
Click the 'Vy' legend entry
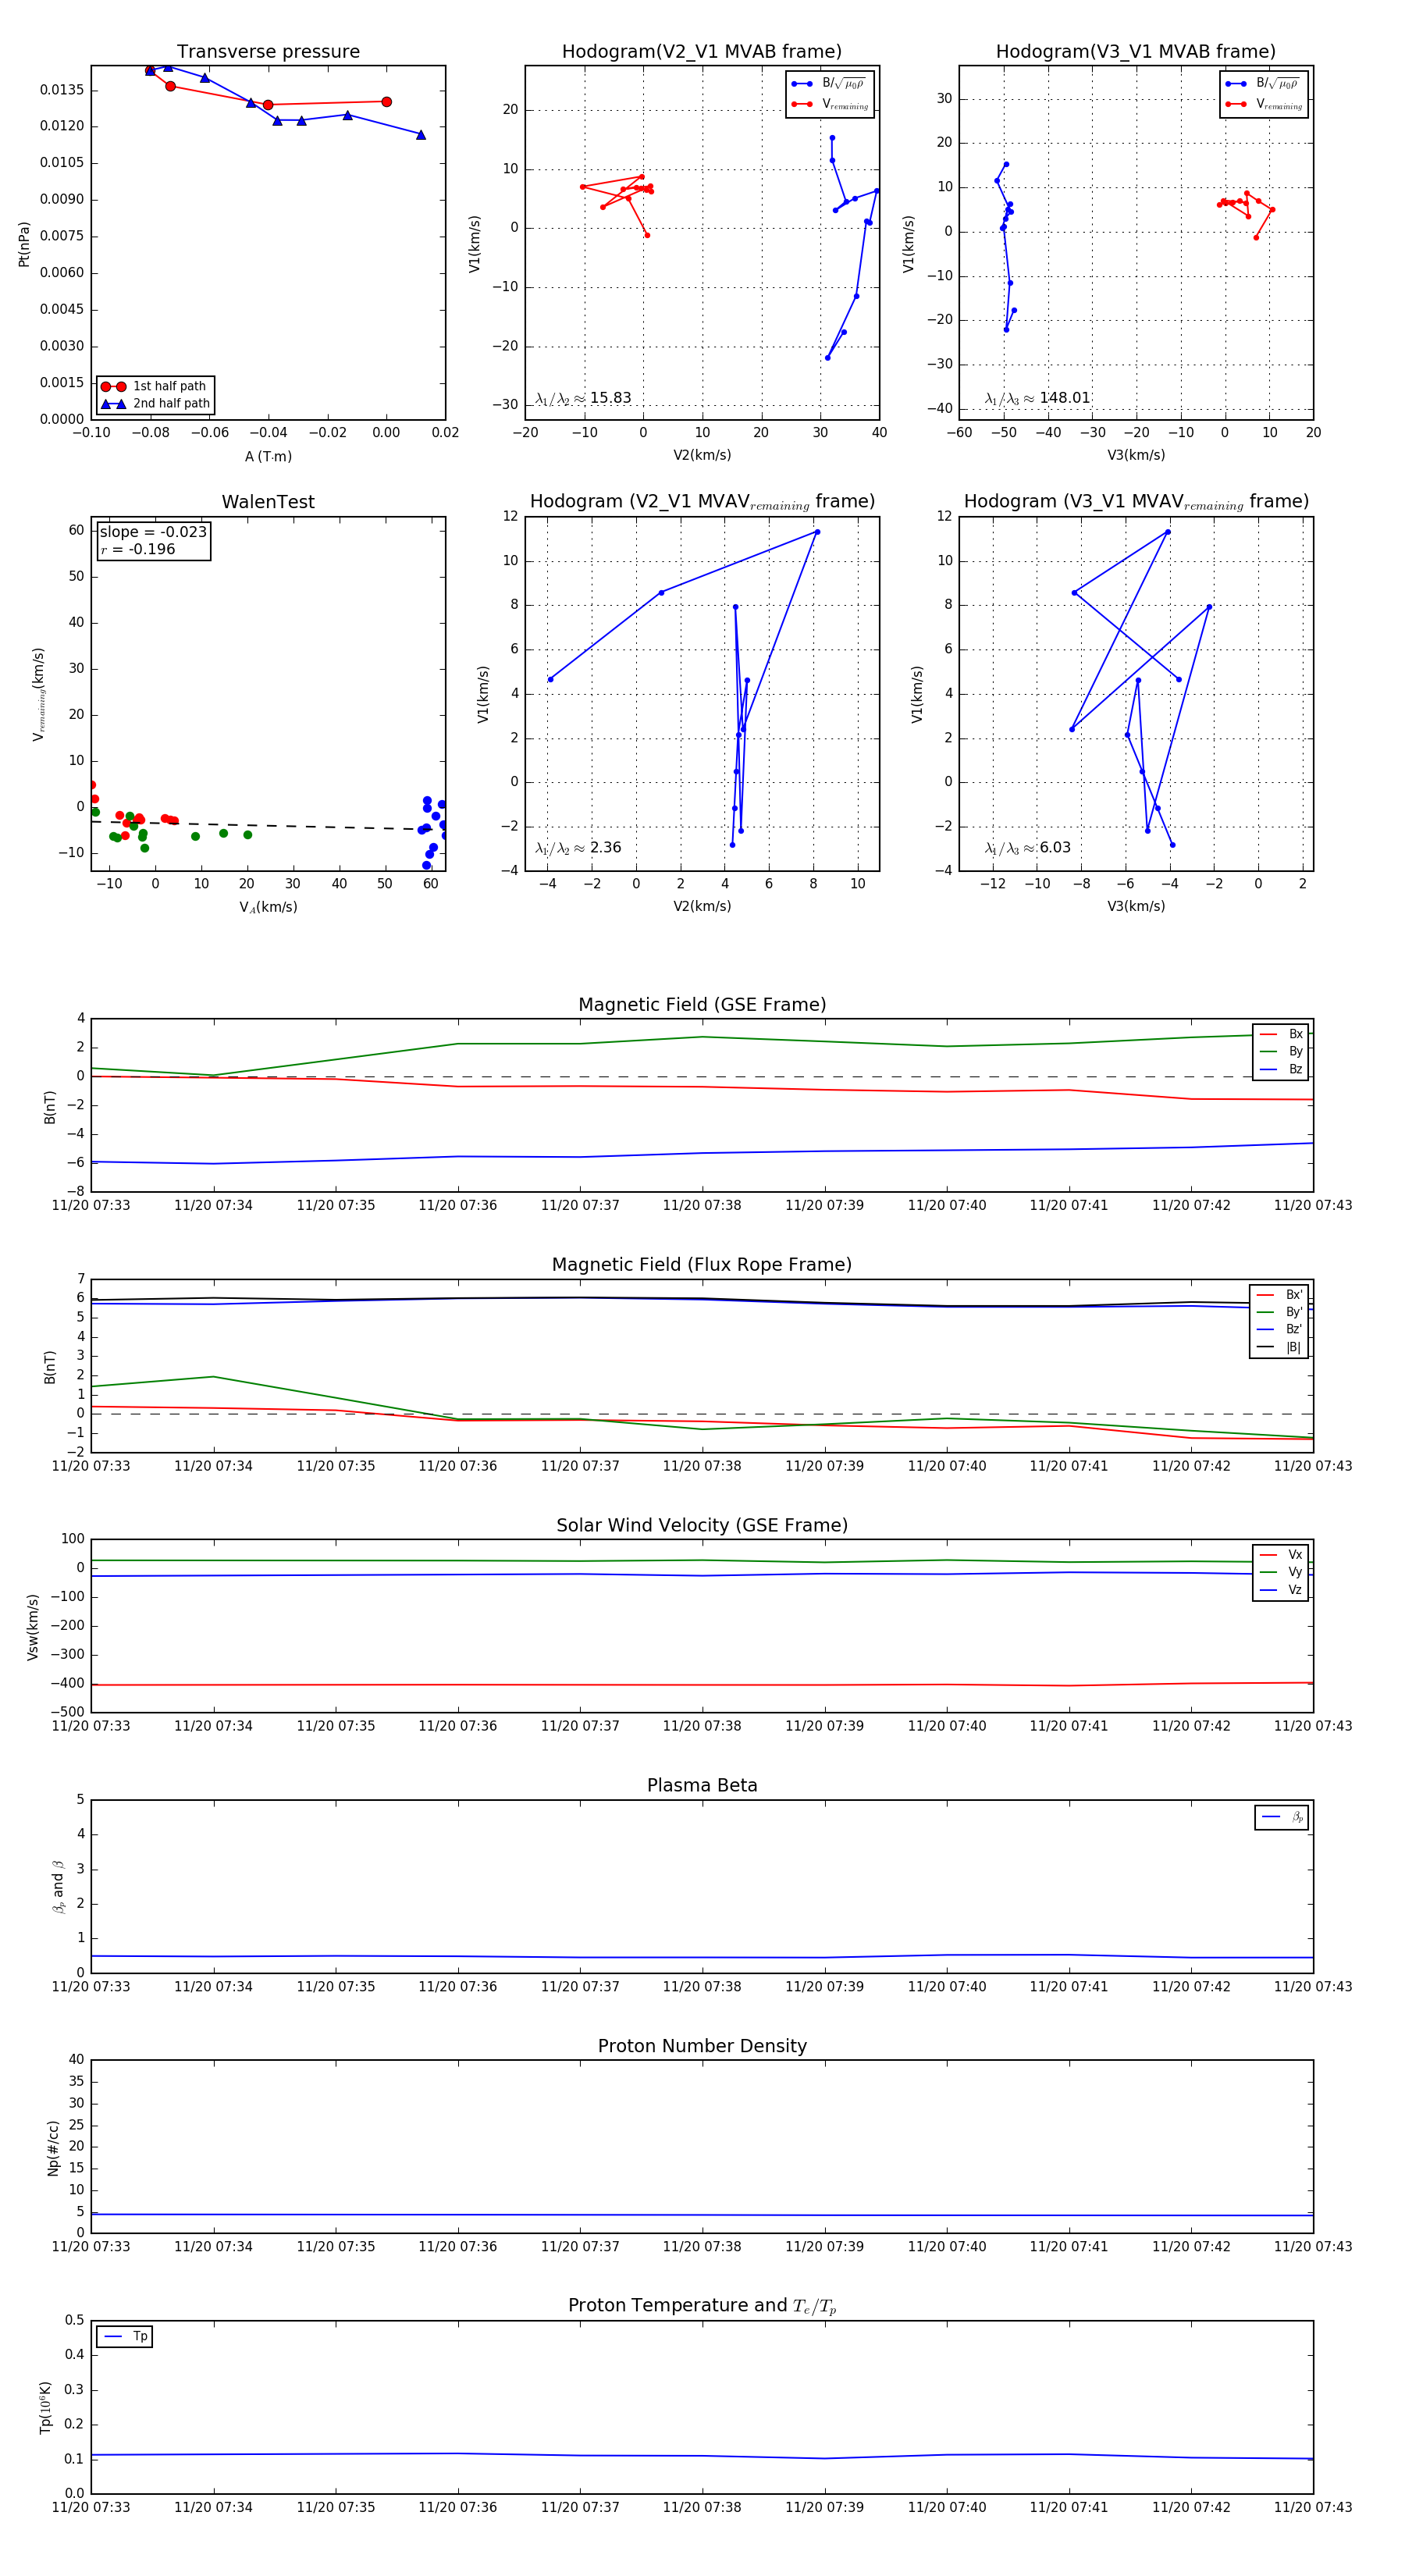point(1281,1572)
